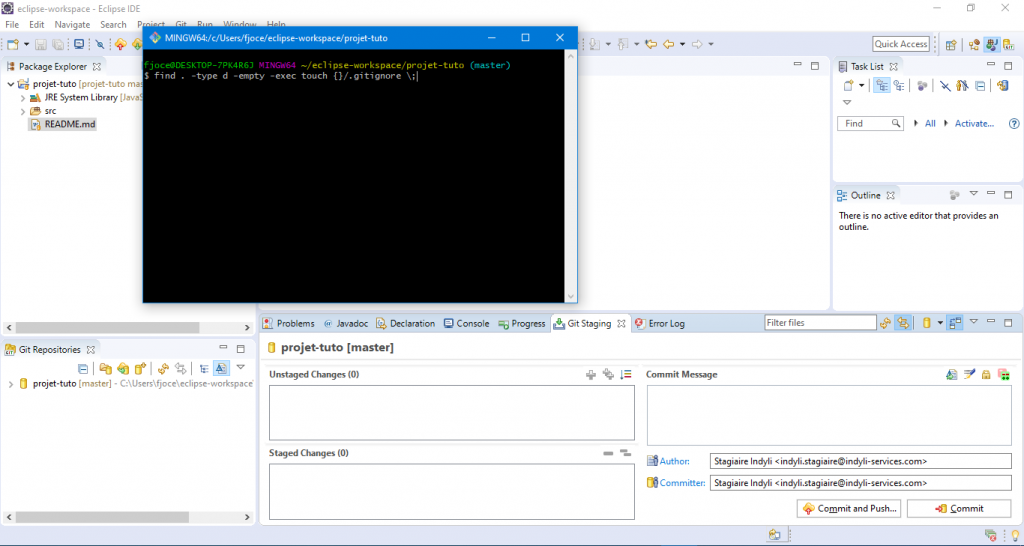The image size is (1024, 546).
Task: Click Clone a Git repository icon
Action: pyautogui.click(x=122, y=368)
